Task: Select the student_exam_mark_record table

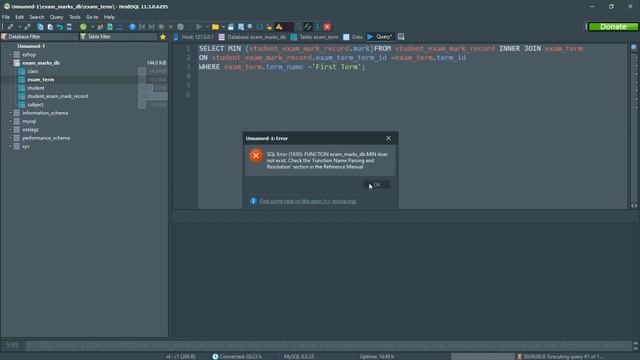Action: point(58,96)
